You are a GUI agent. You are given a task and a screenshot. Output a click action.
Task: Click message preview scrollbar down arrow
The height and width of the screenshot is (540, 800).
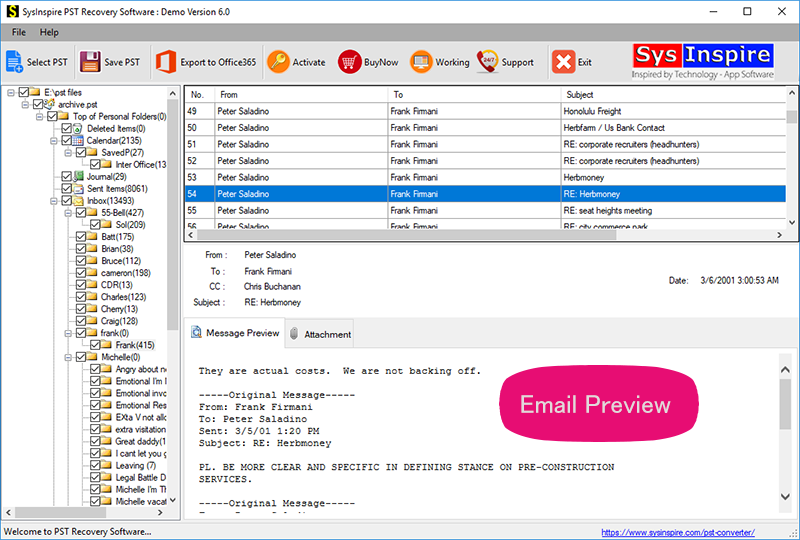(x=785, y=497)
